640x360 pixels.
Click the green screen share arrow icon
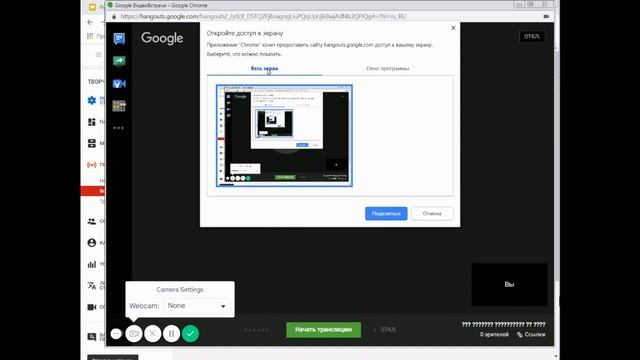(x=119, y=61)
